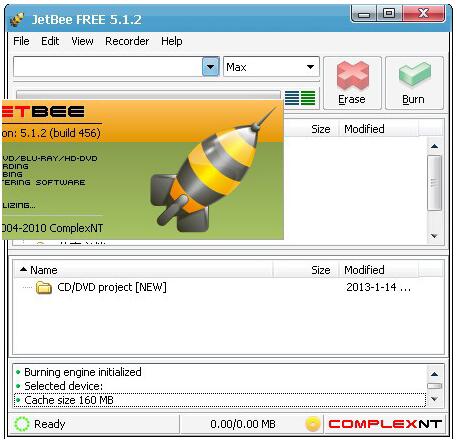Click upper file pane scroll down arrow
Viewport: 457px width, 446px height.
pyautogui.click(x=434, y=236)
